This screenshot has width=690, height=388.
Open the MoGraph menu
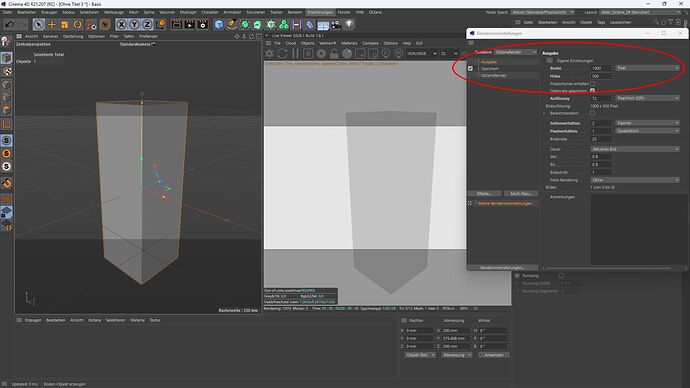coord(188,12)
